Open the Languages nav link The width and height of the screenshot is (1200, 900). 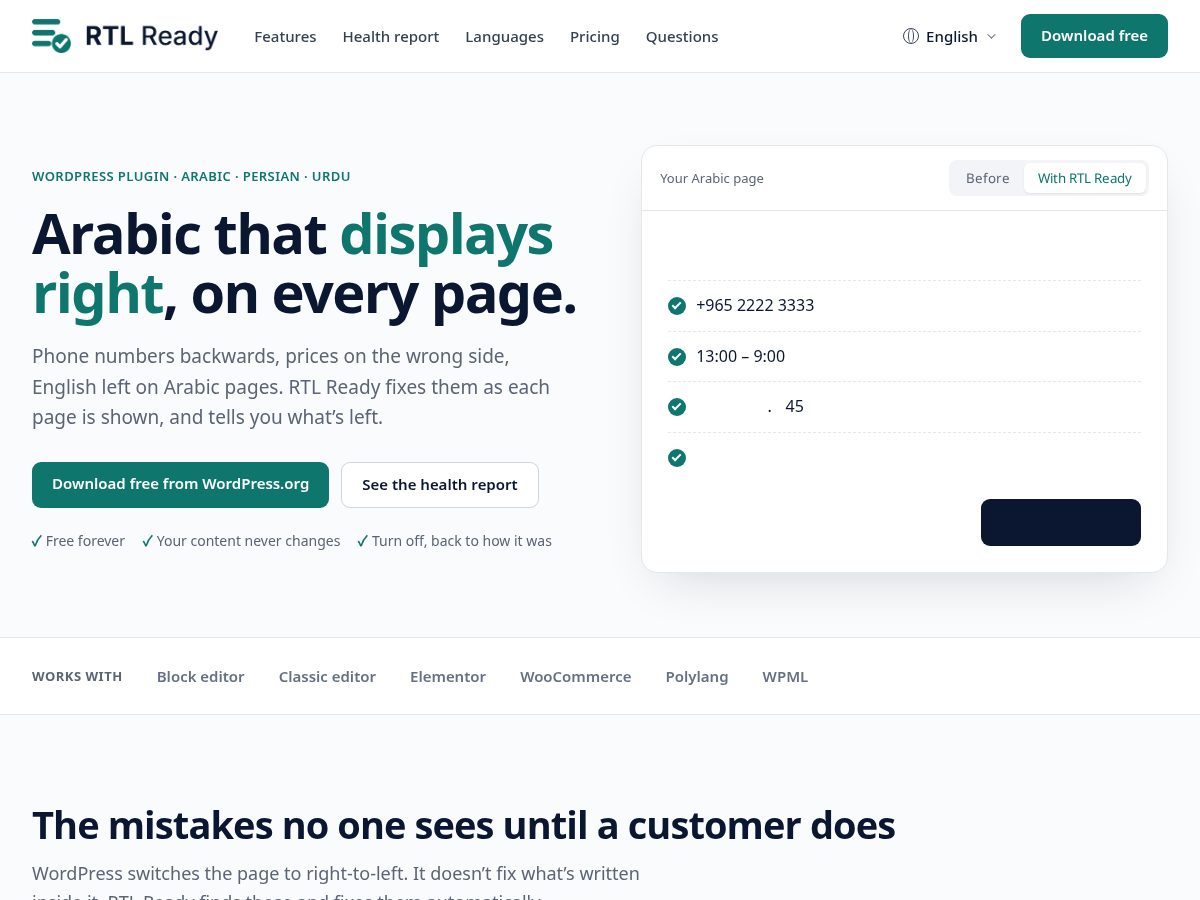(x=505, y=37)
